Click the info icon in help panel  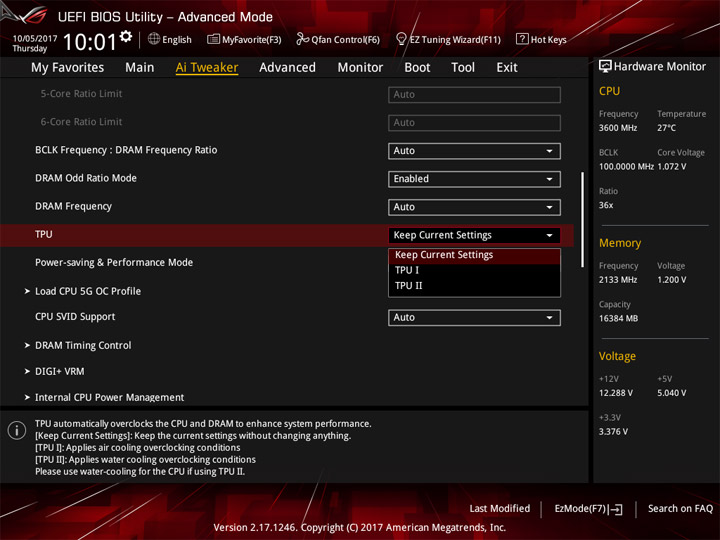(17, 431)
